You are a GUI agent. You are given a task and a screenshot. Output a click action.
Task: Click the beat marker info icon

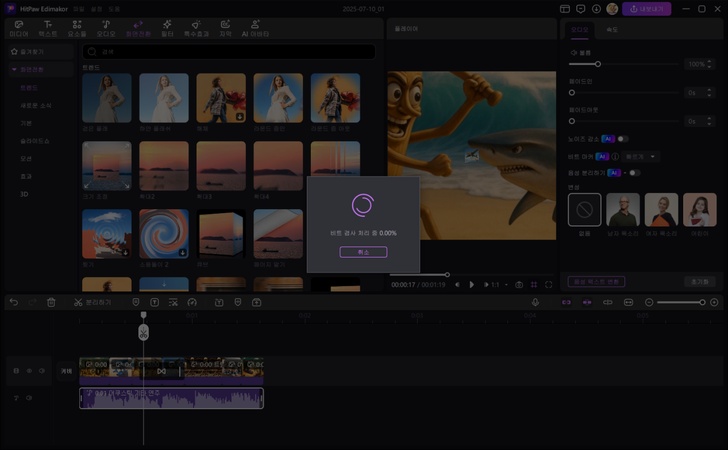coord(615,157)
